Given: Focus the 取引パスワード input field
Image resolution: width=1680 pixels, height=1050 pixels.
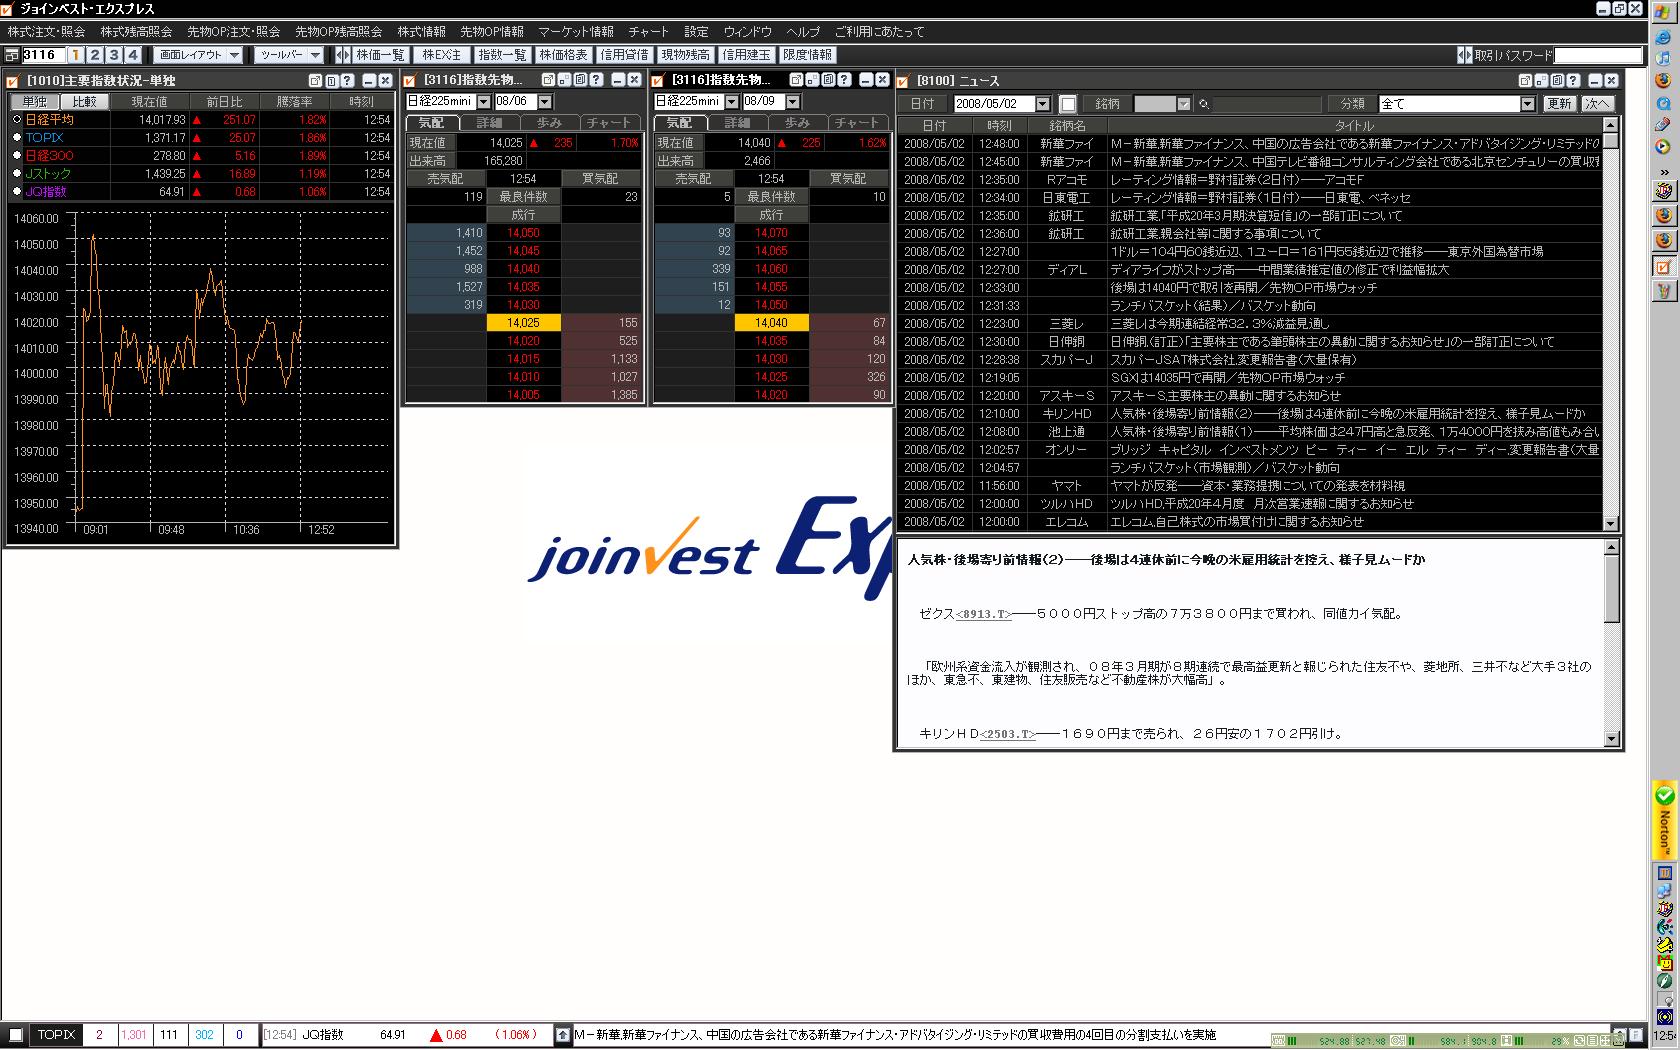Looking at the screenshot, I should [1598, 55].
